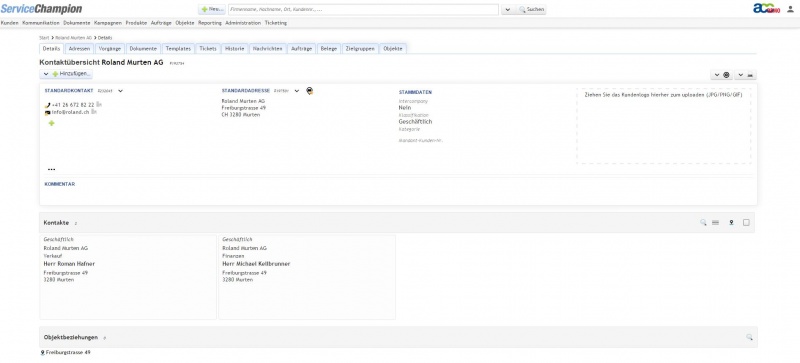Click the info@roland.ch email address
The image size is (800, 363).
(x=70, y=112)
